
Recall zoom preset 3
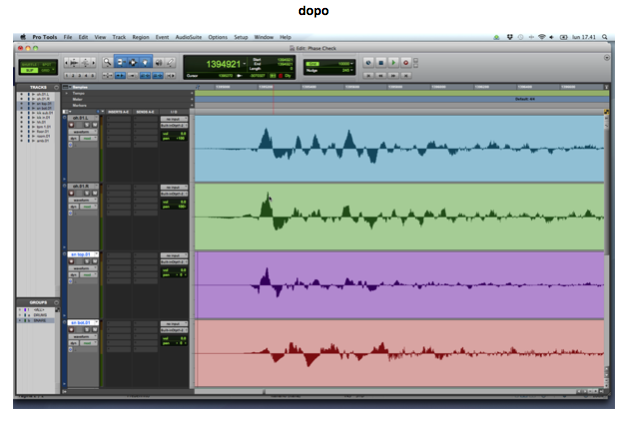(80, 75)
